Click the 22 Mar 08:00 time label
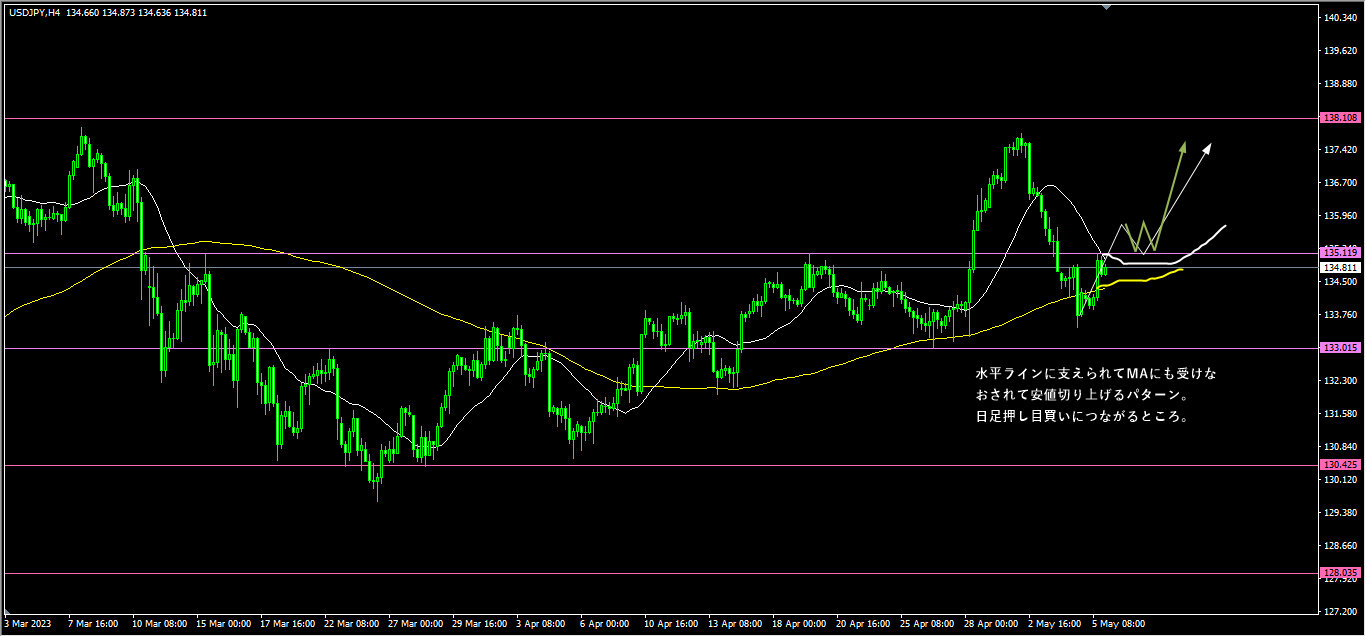The image size is (1366, 637). 352,623
